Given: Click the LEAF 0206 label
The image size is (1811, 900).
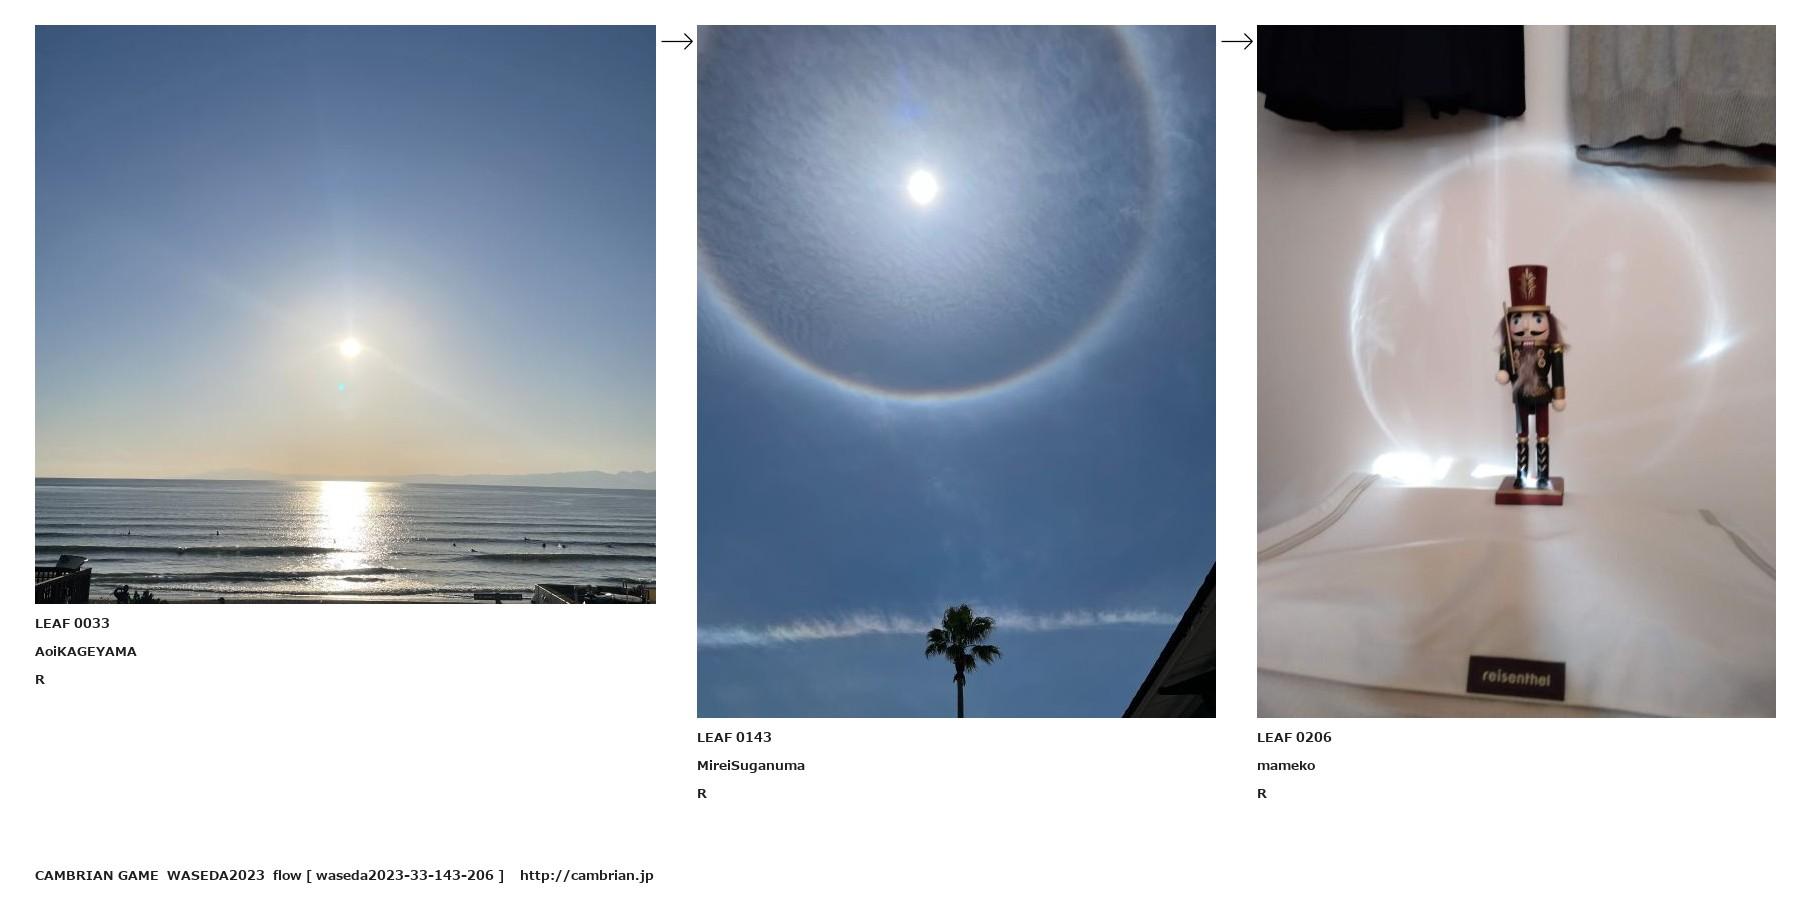Looking at the screenshot, I should point(1294,737).
